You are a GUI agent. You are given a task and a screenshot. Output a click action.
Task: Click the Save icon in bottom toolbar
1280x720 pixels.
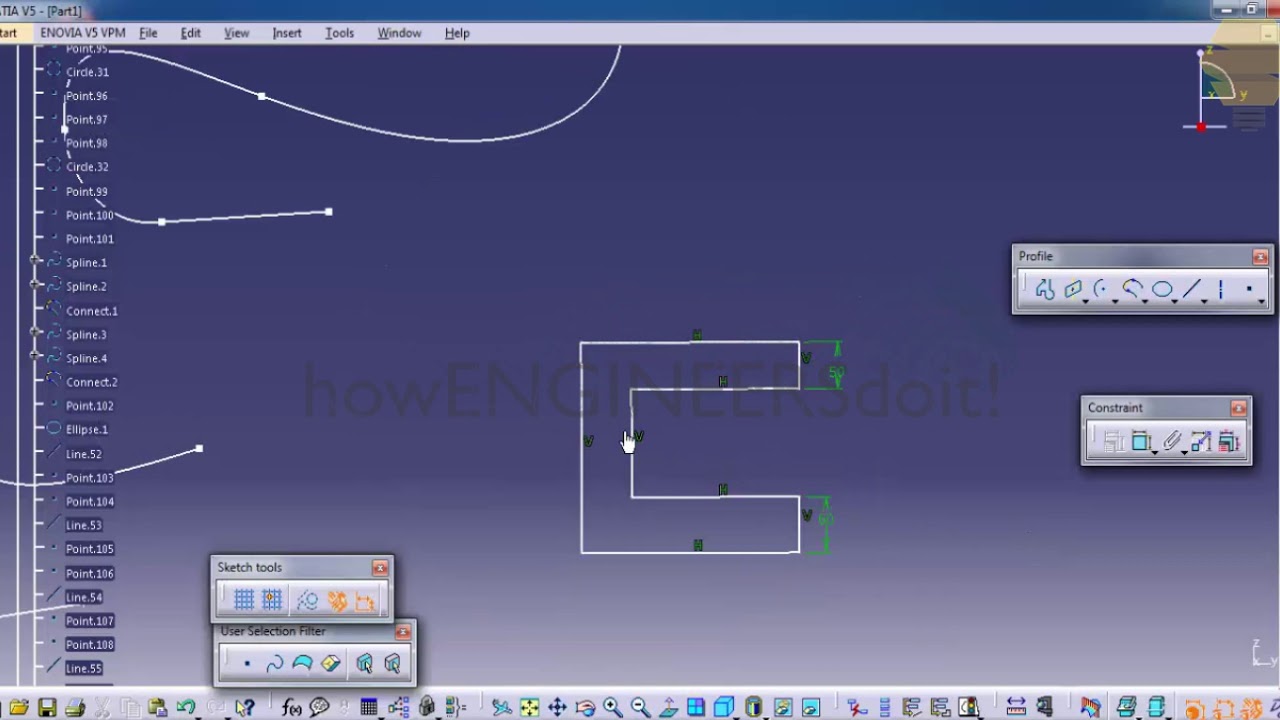pyautogui.click(x=47, y=707)
